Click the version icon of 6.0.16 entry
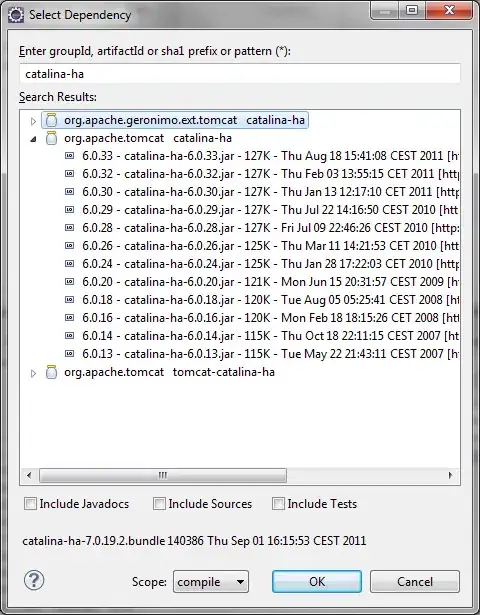Viewport: 480px width, 615px height. pos(69,318)
